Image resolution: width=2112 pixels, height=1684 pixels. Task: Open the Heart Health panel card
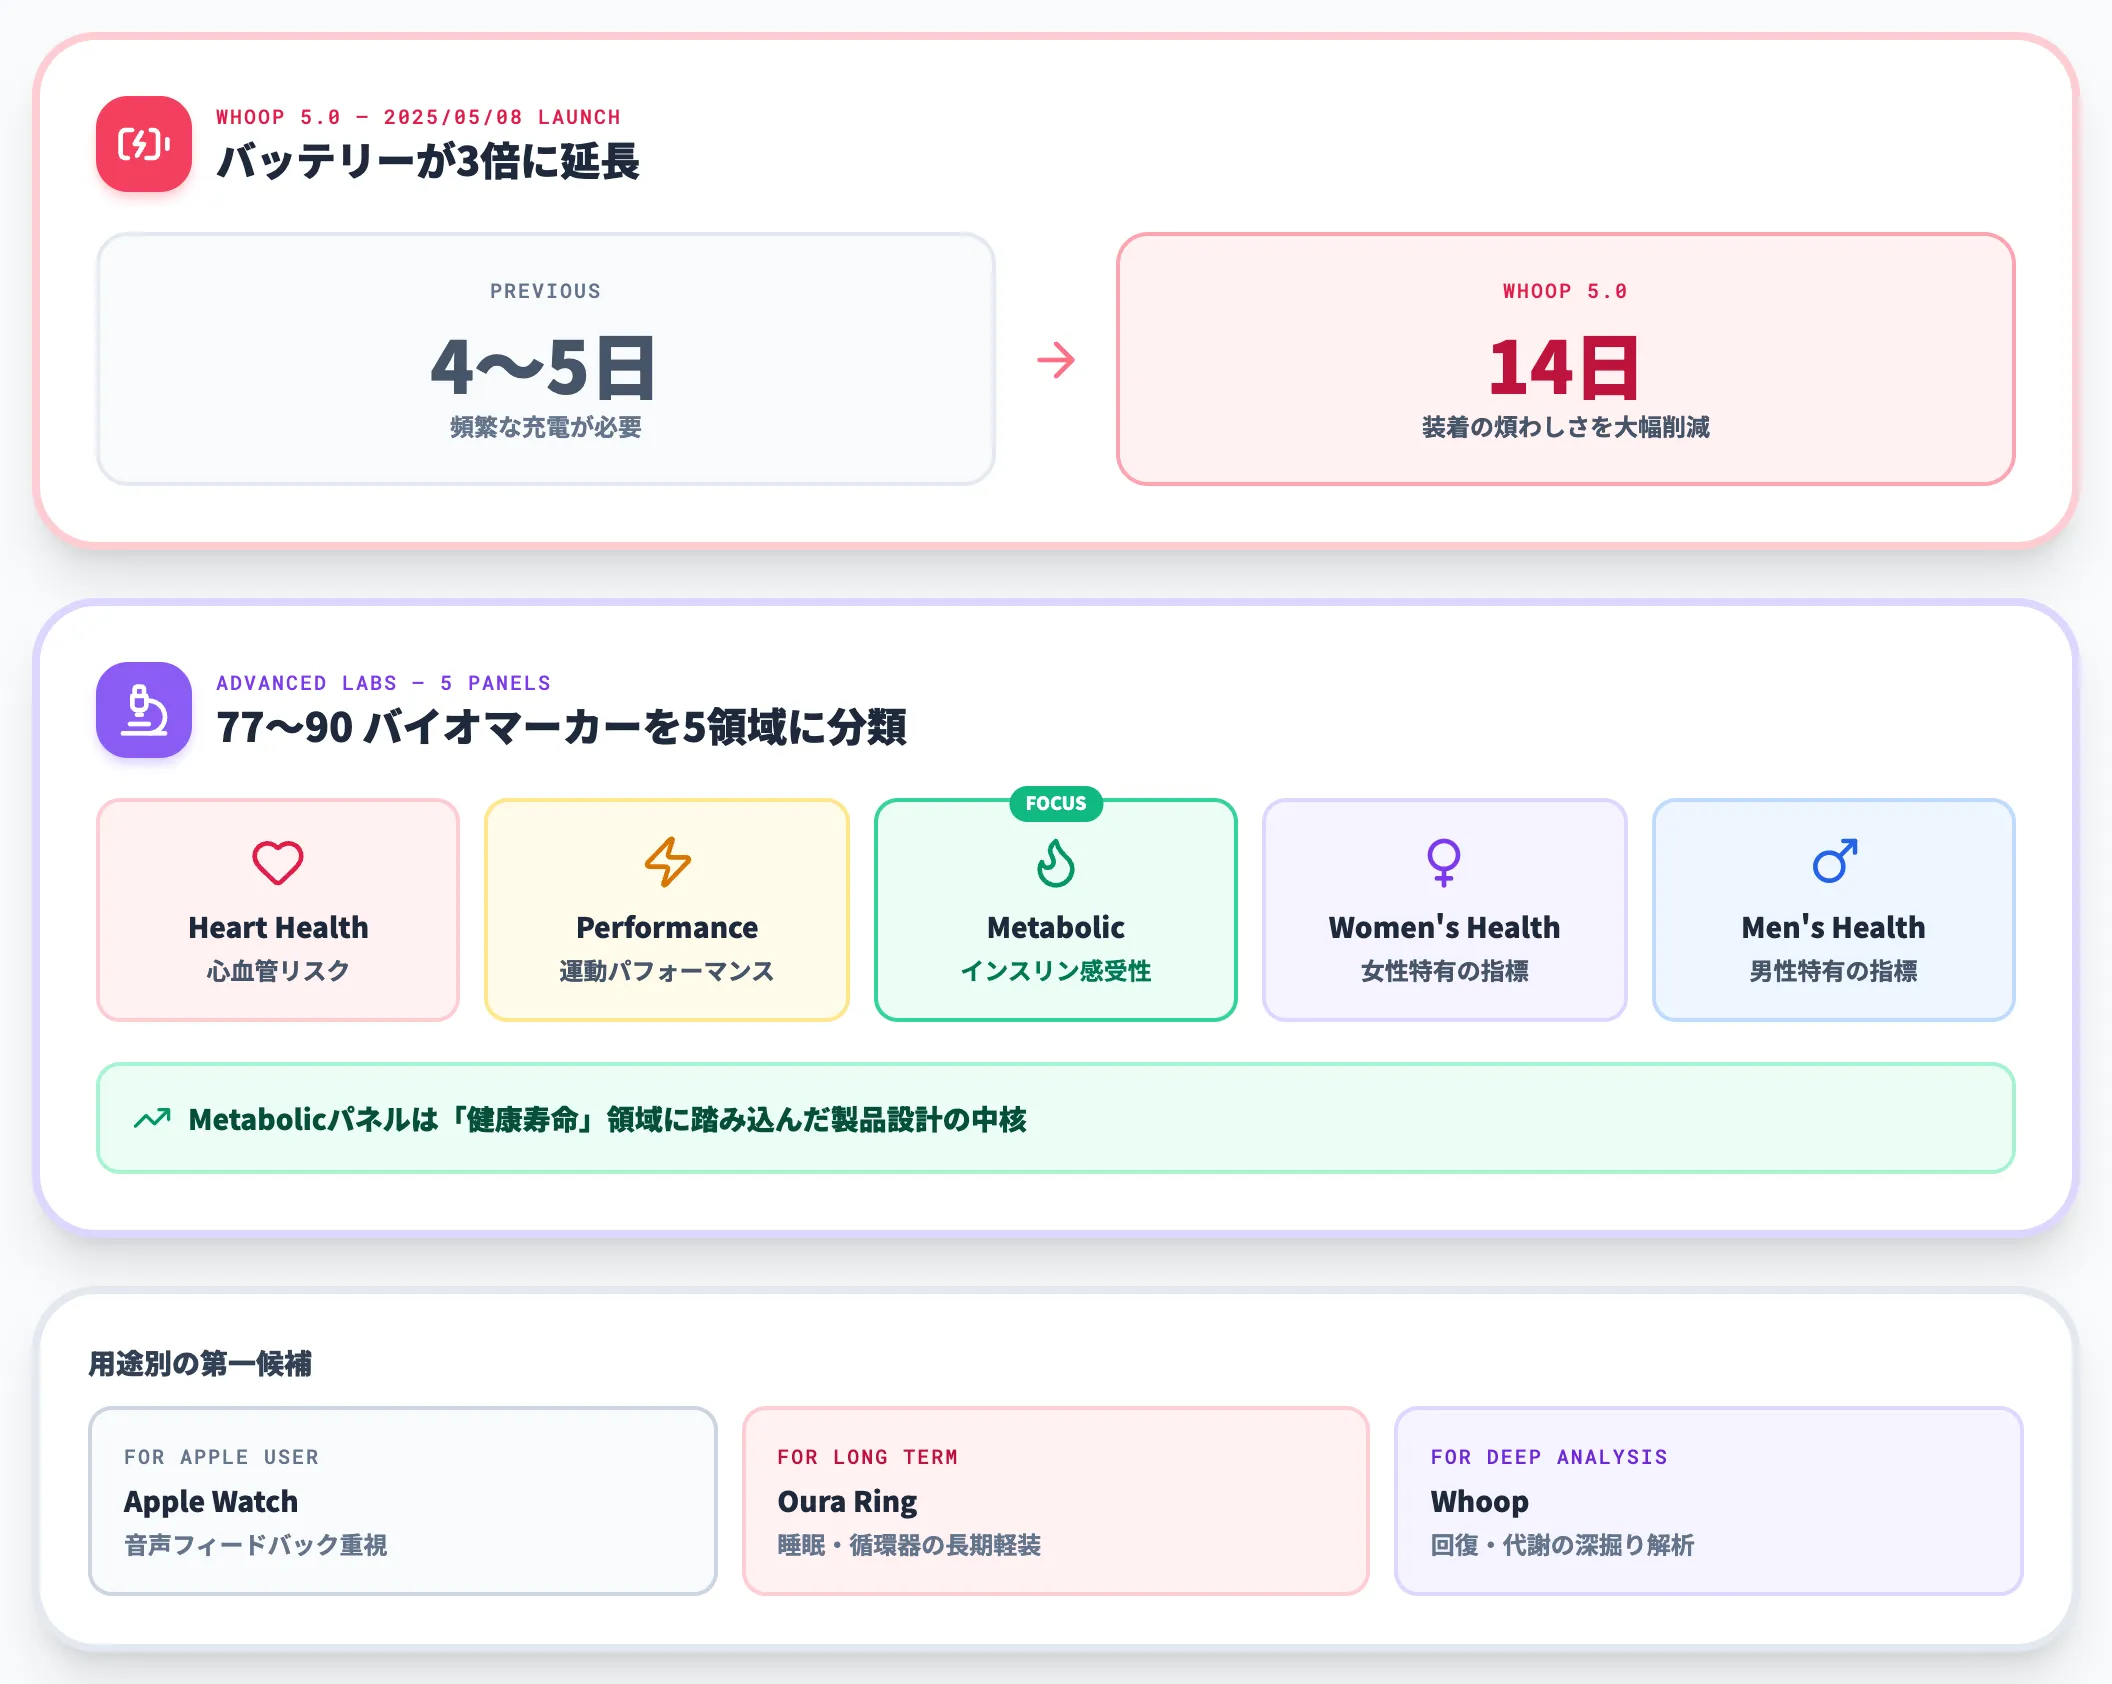click(278, 910)
